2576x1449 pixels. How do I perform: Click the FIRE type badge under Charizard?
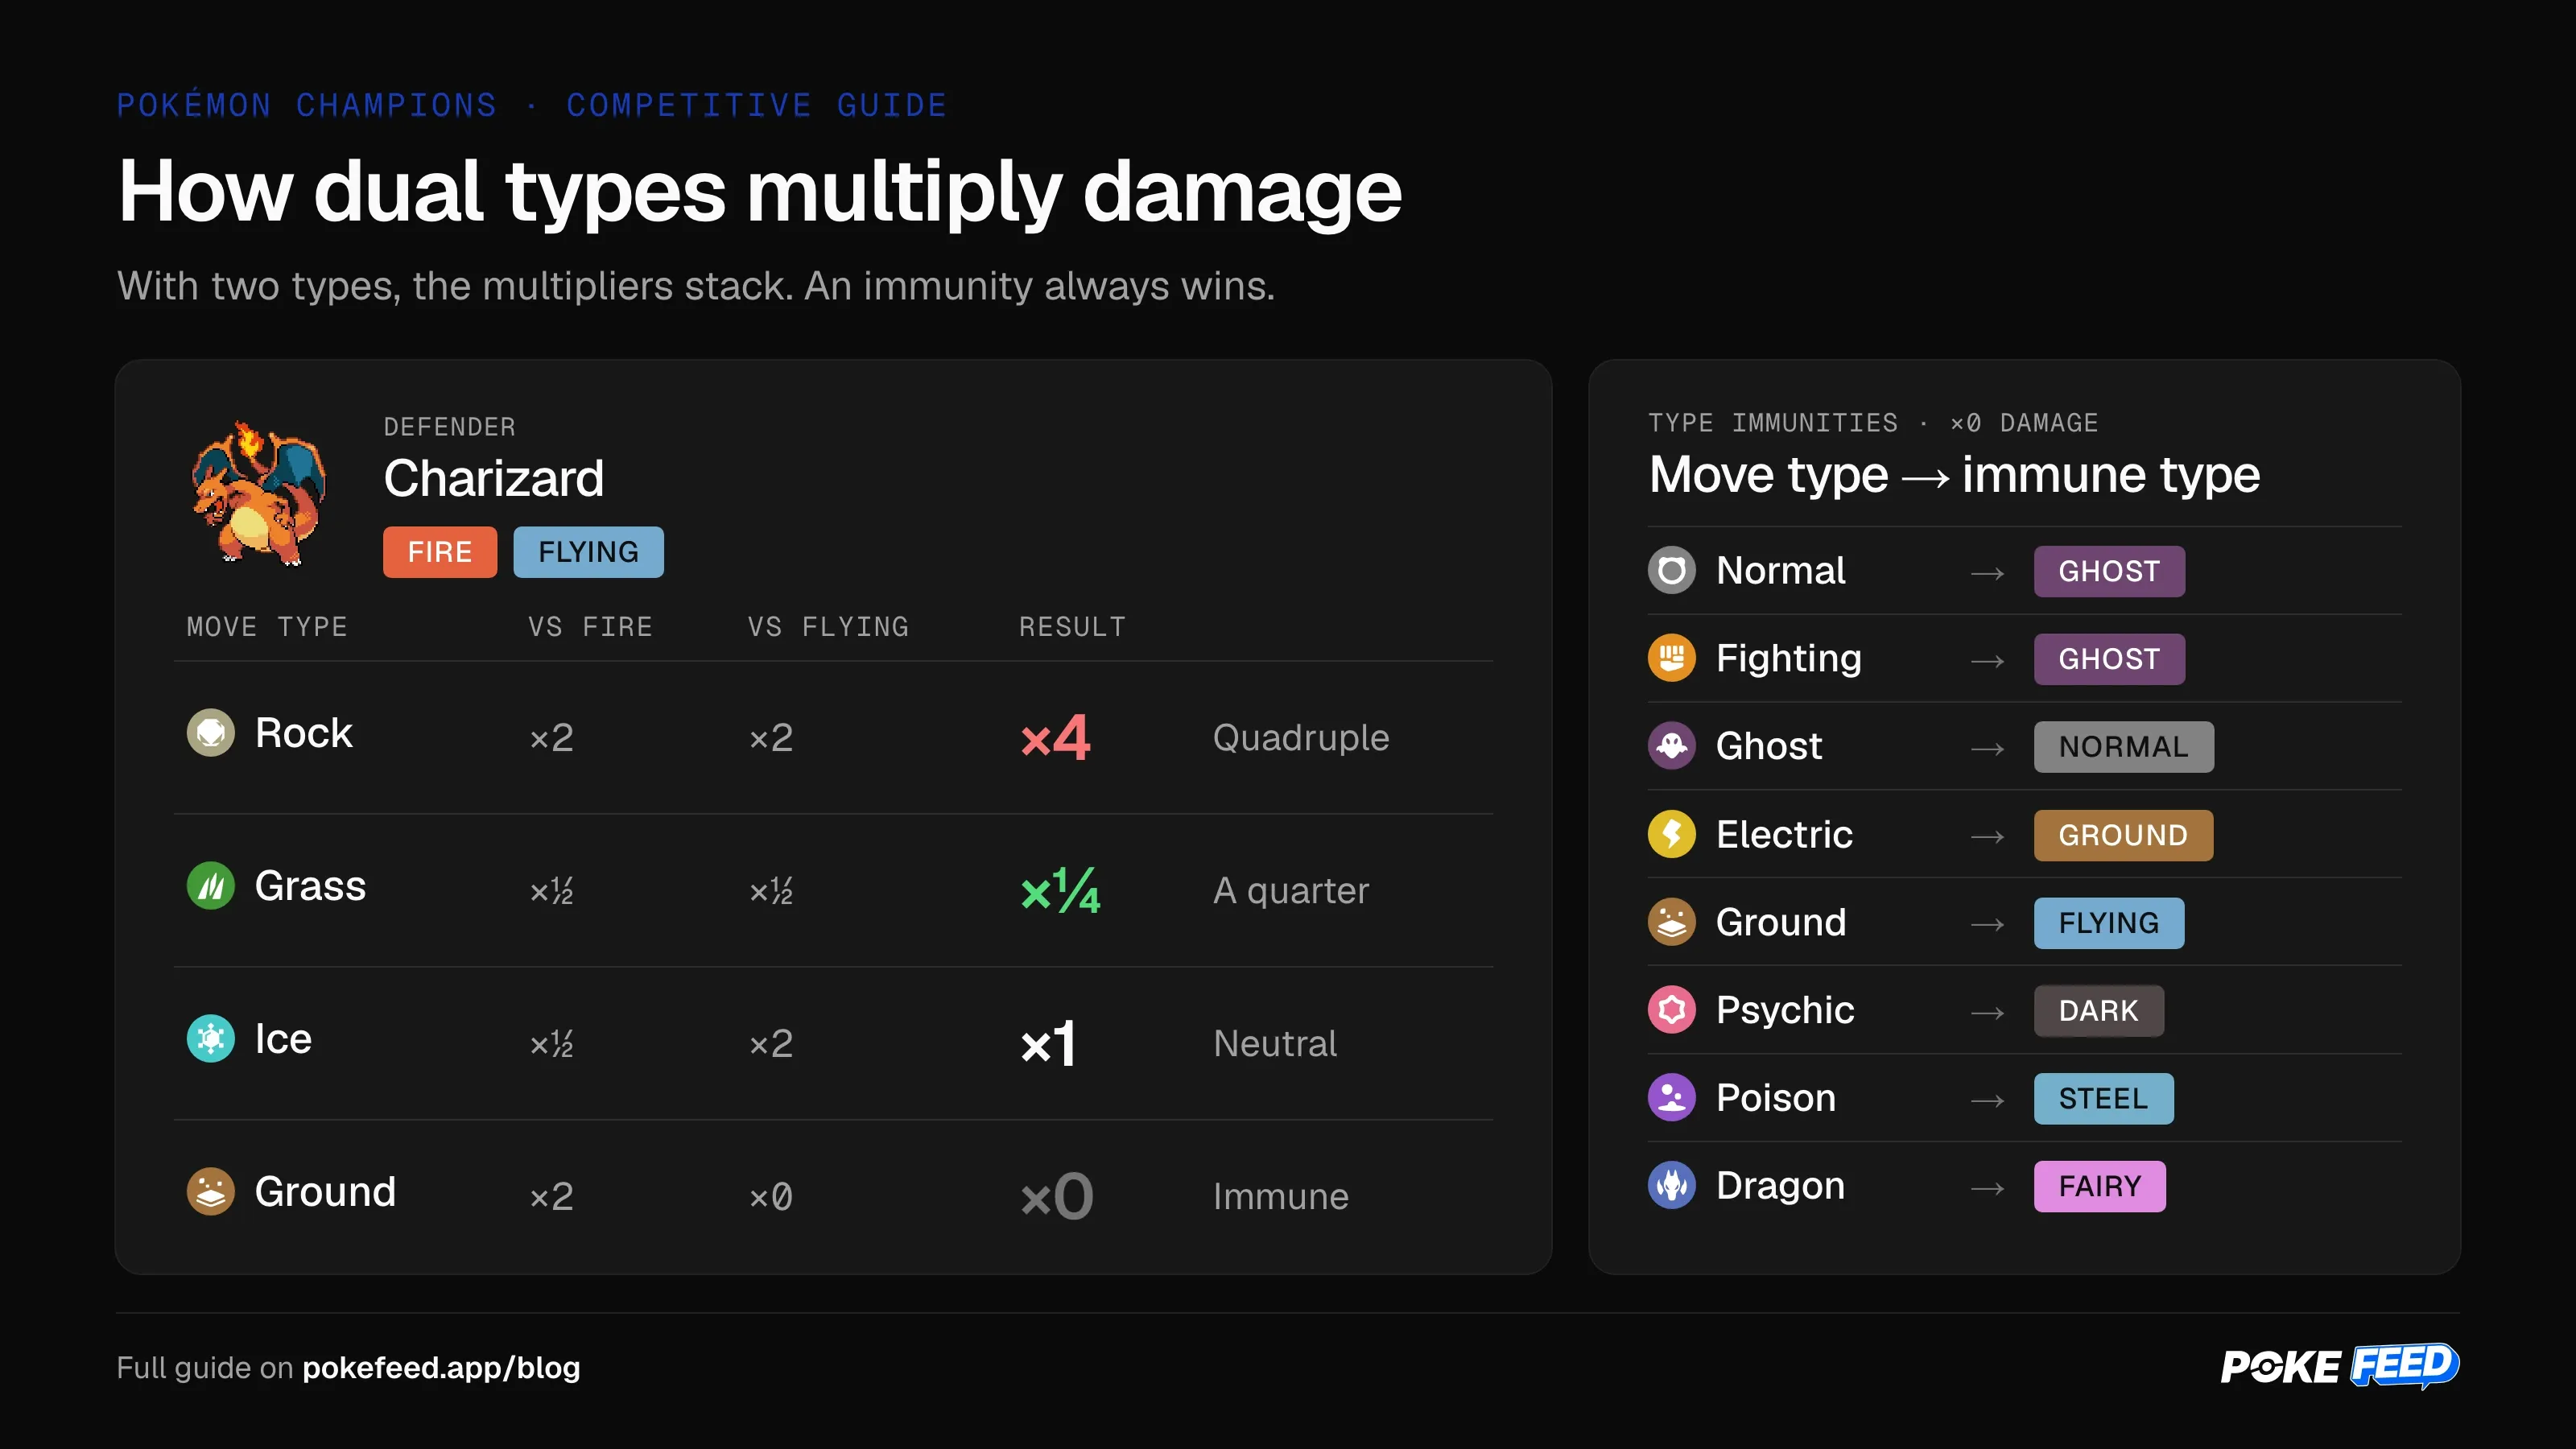pyautogui.click(x=440, y=552)
